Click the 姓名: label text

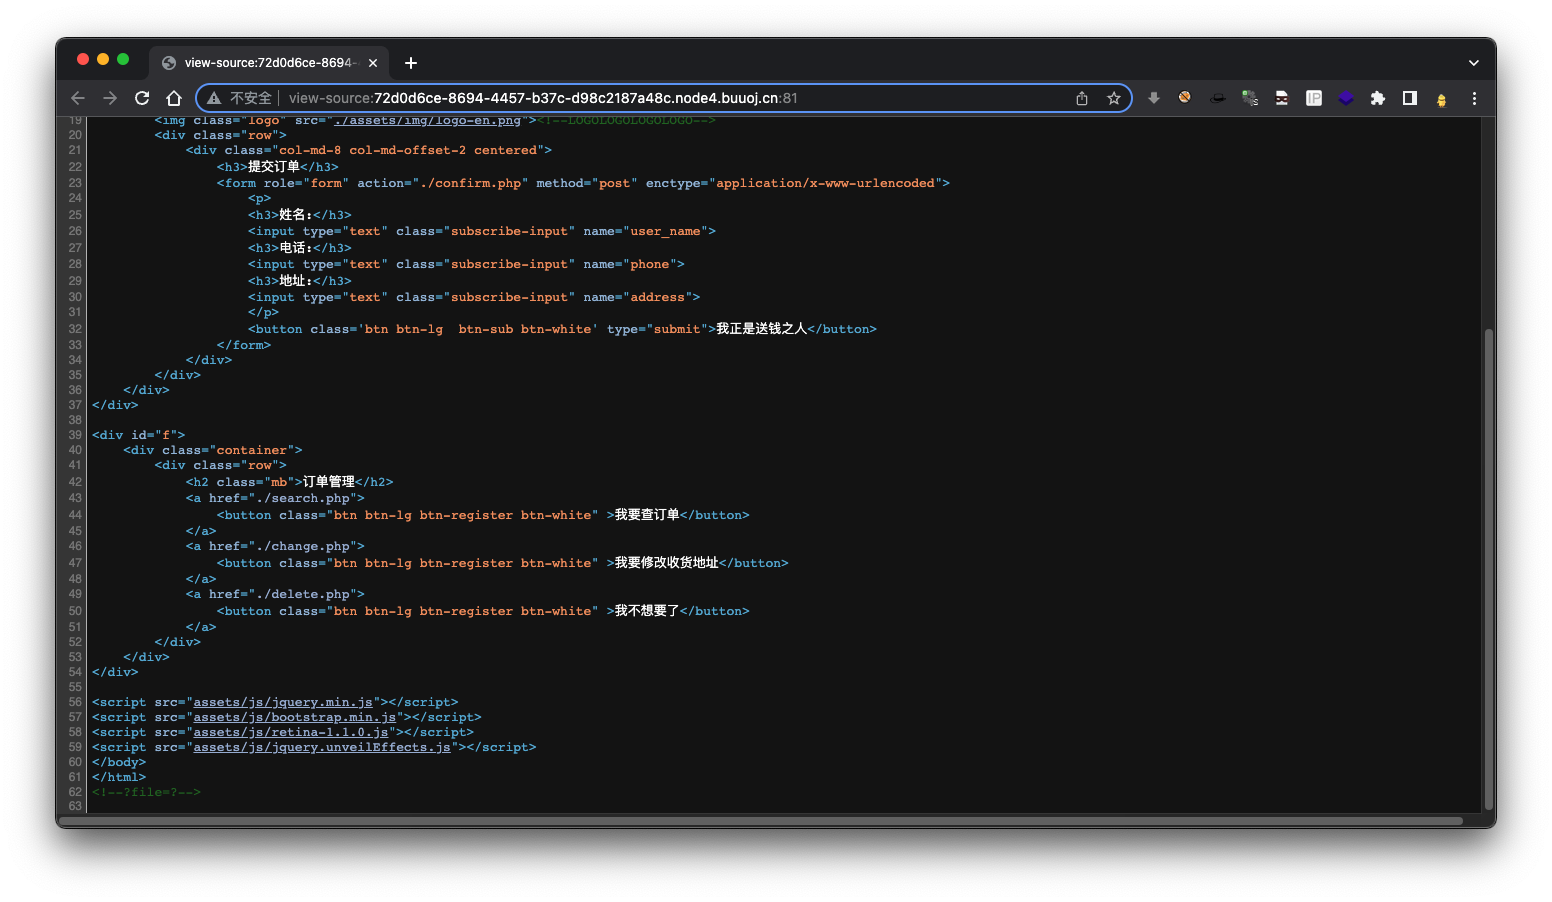[x=296, y=215]
